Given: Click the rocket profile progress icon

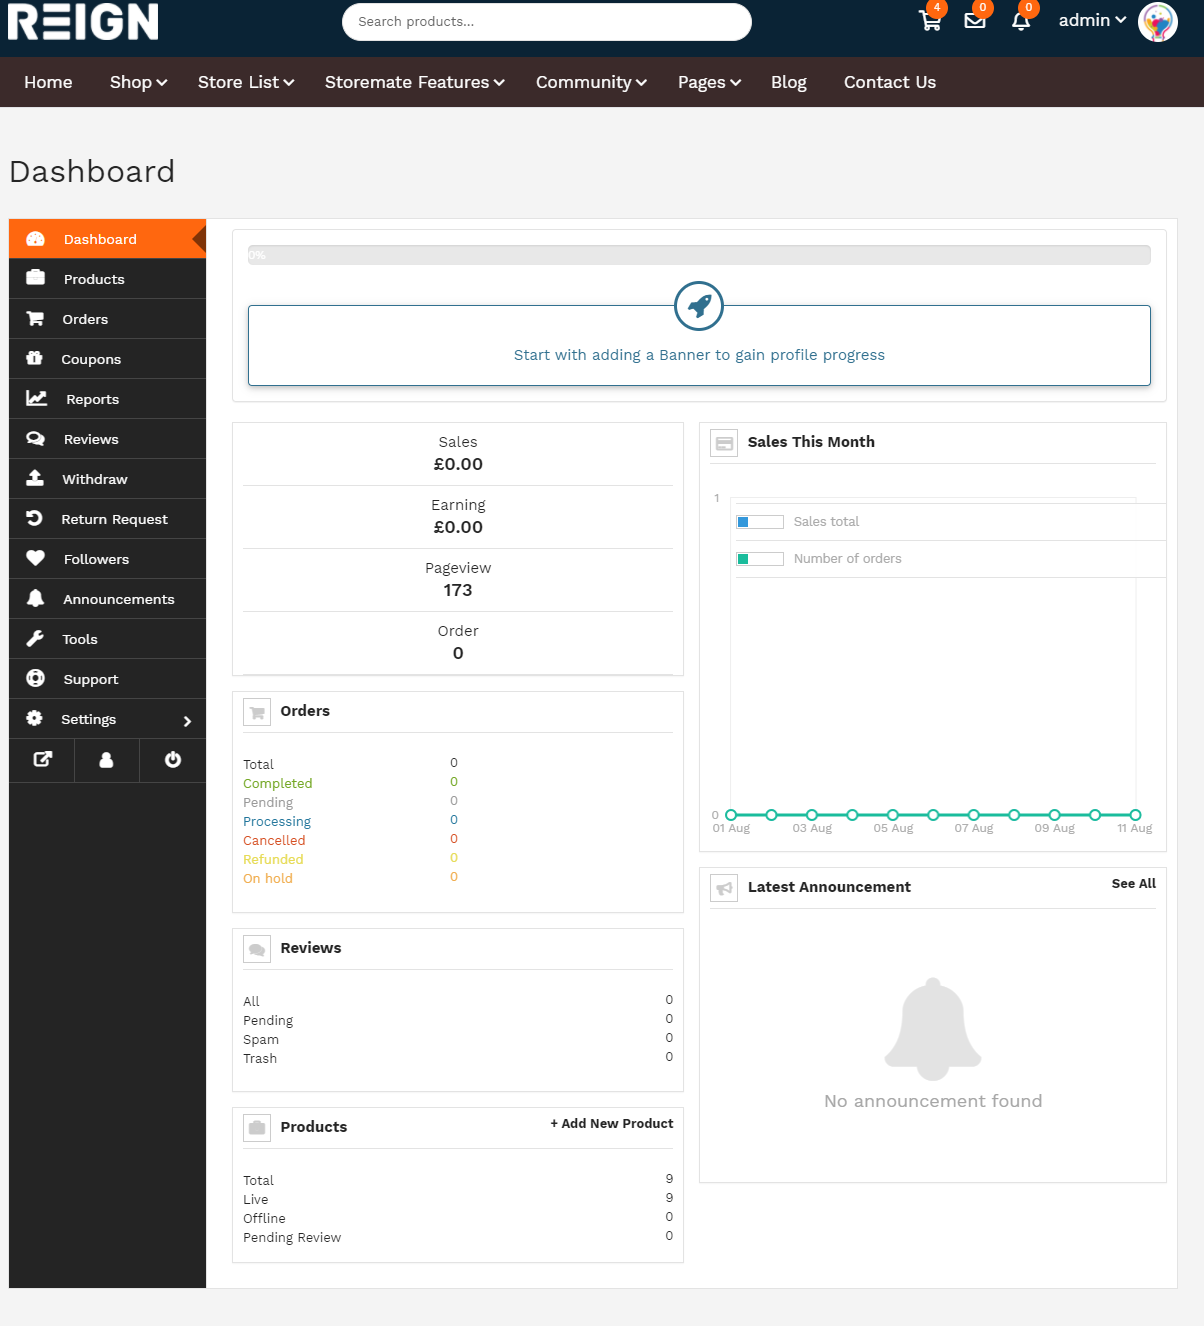Looking at the screenshot, I should [699, 306].
